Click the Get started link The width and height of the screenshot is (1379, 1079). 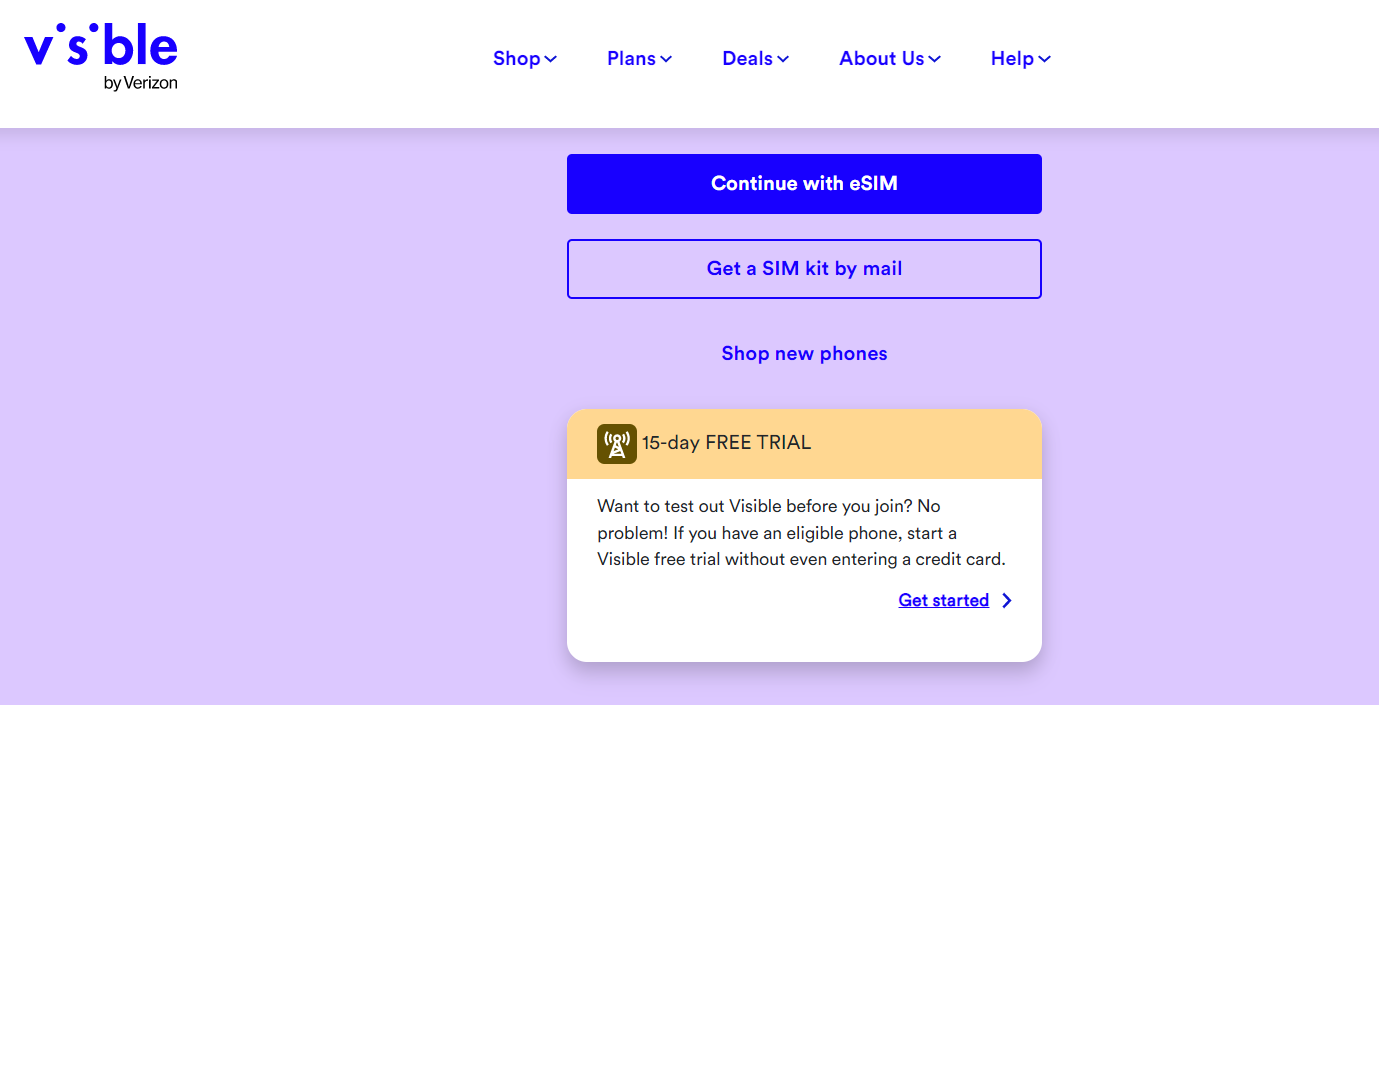point(943,600)
